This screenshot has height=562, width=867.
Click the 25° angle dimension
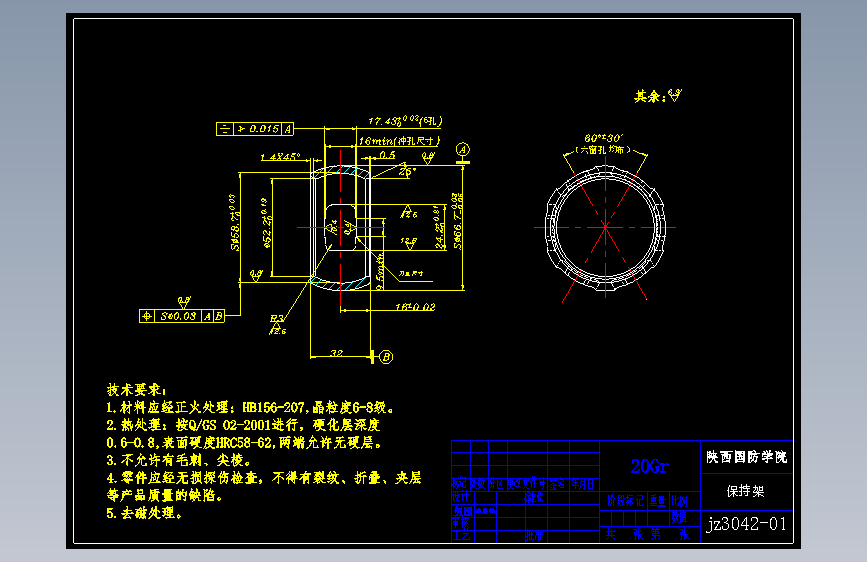tap(407, 171)
